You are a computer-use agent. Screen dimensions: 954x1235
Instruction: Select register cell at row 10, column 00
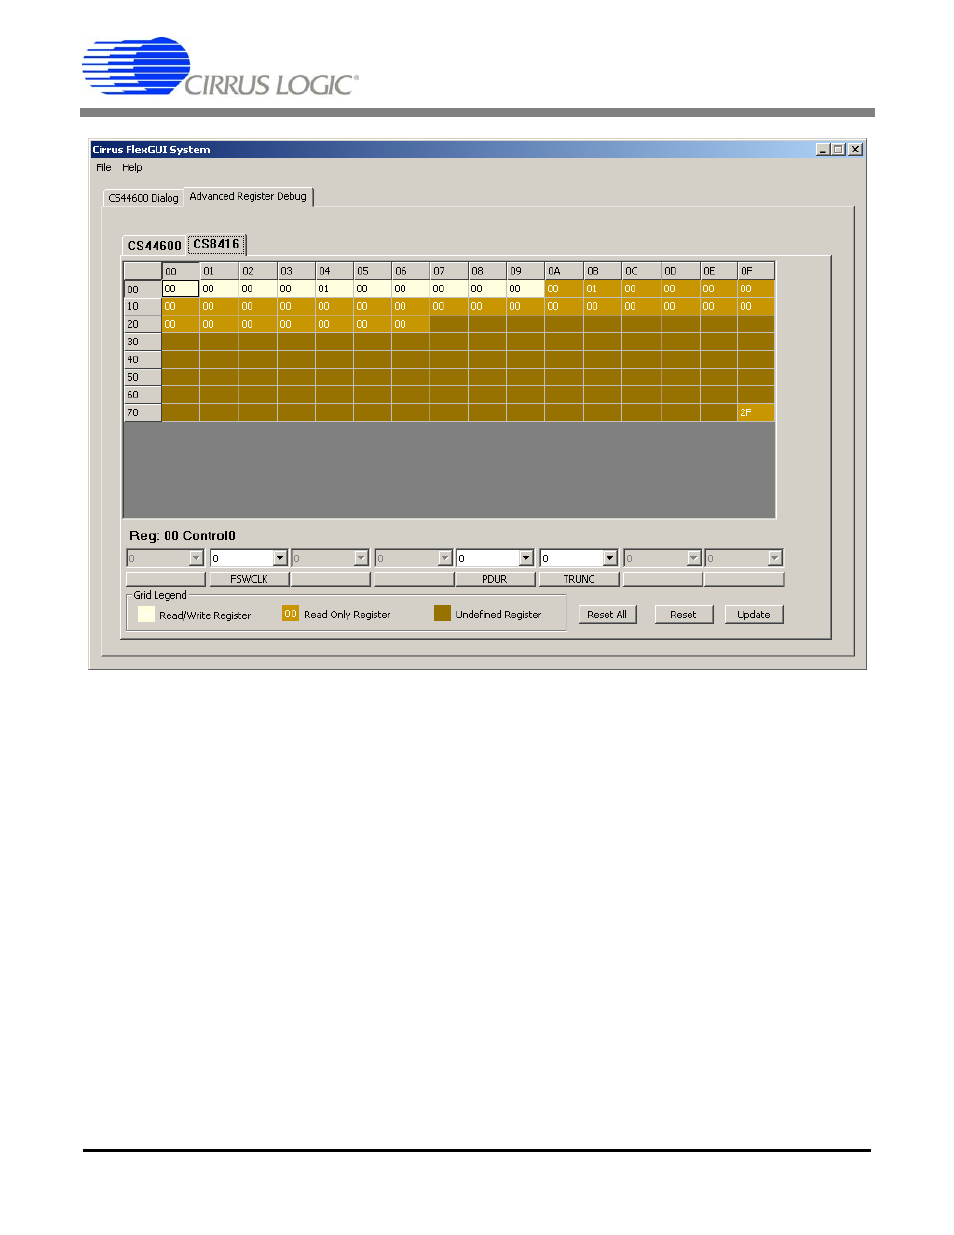point(181,307)
